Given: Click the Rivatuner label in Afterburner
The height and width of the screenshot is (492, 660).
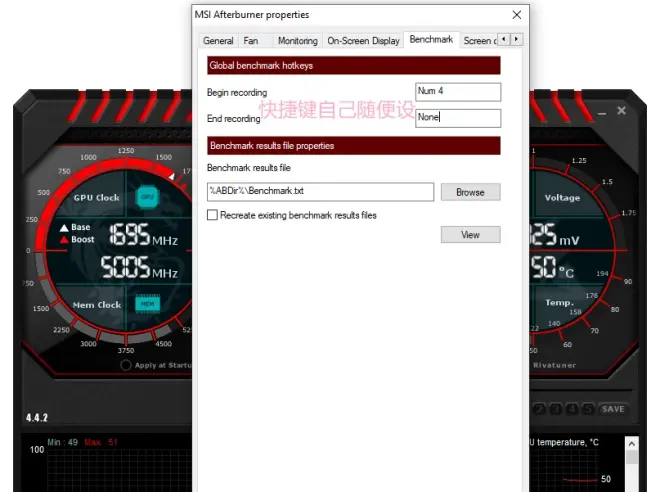Looking at the screenshot, I should tap(554, 365).
